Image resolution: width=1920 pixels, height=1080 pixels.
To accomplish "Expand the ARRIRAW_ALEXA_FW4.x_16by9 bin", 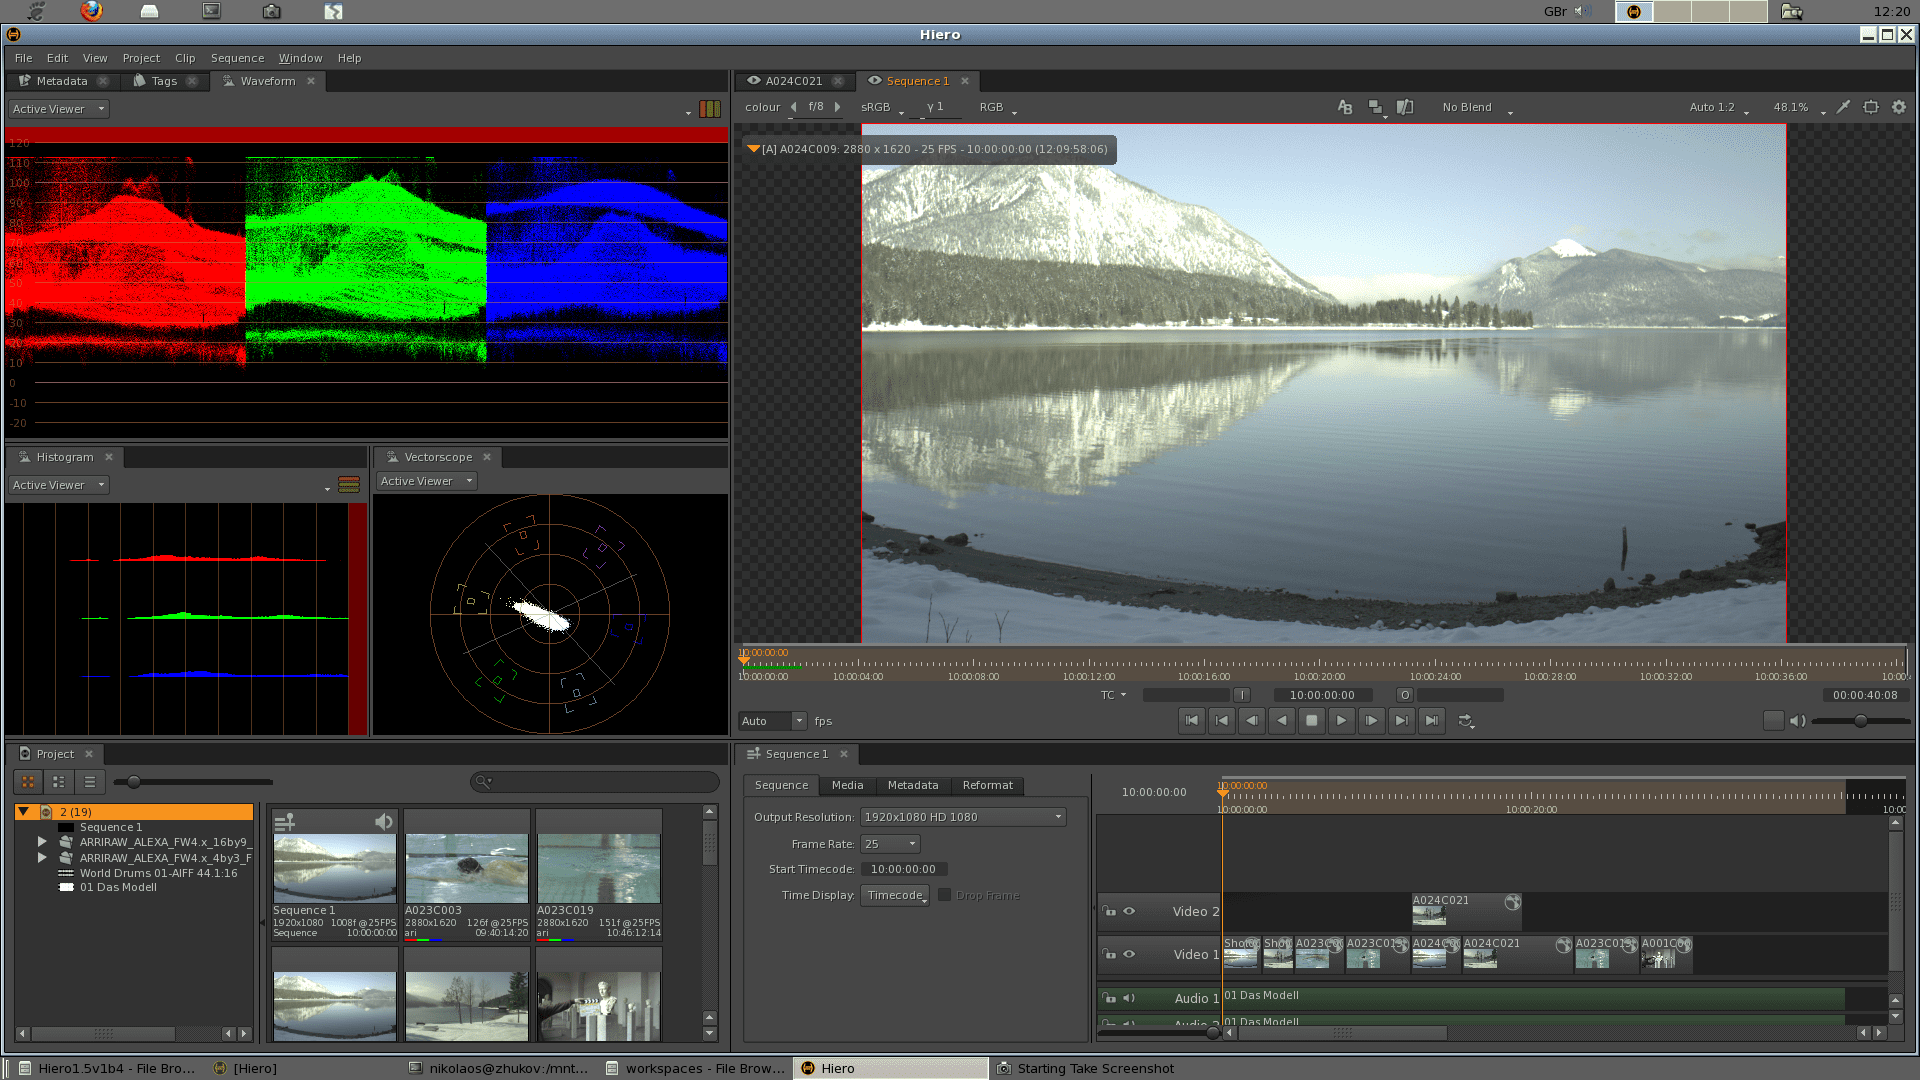I will tap(42, 842).
